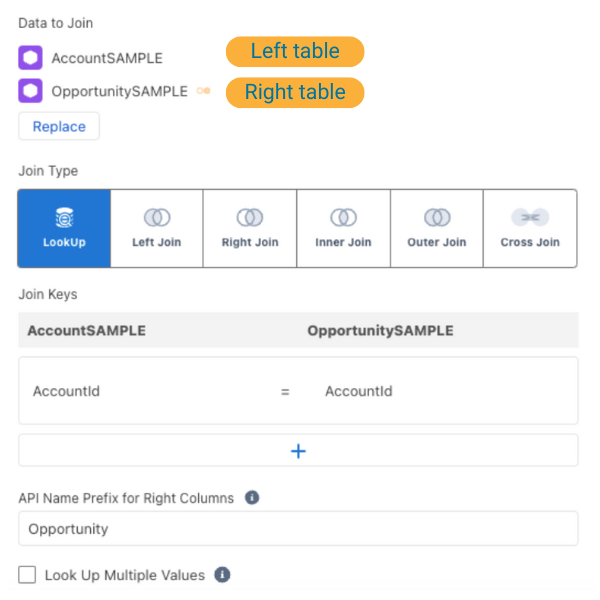Add a new join key row
The image size is (600, 600).
(x=298, y=450)
